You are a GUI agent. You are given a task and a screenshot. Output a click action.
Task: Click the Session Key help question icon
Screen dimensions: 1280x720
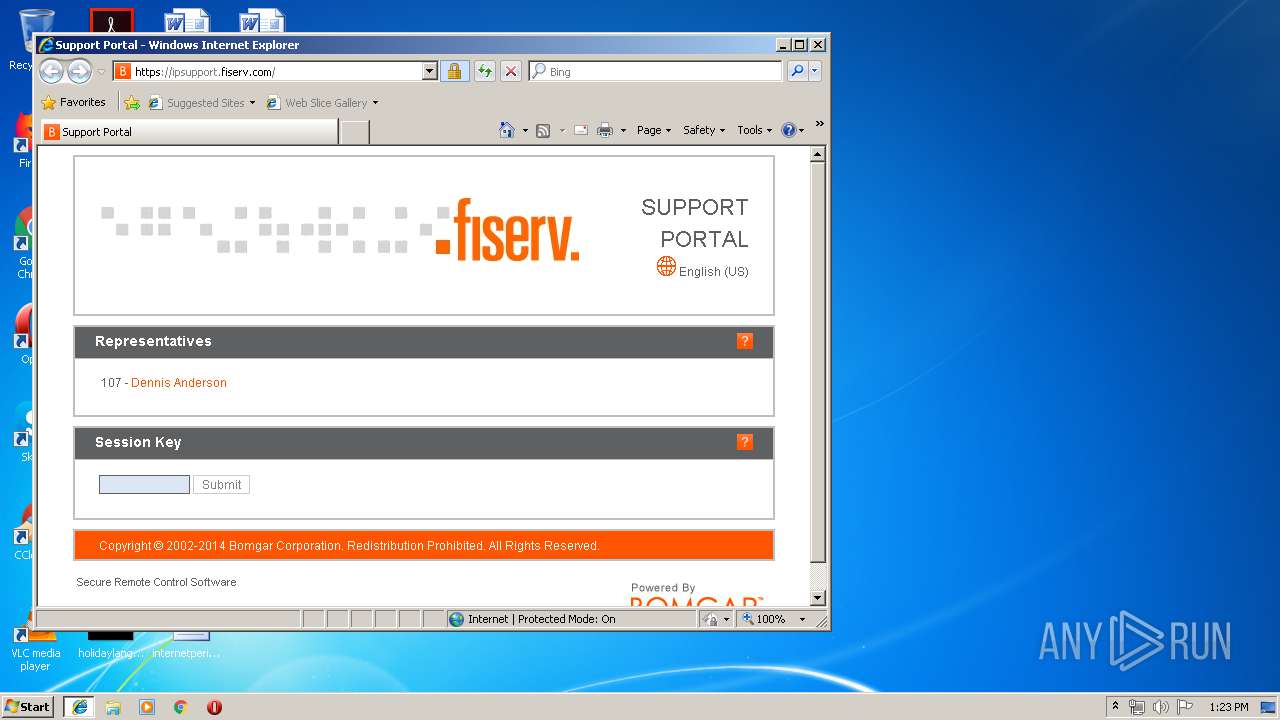coord(745,442)
